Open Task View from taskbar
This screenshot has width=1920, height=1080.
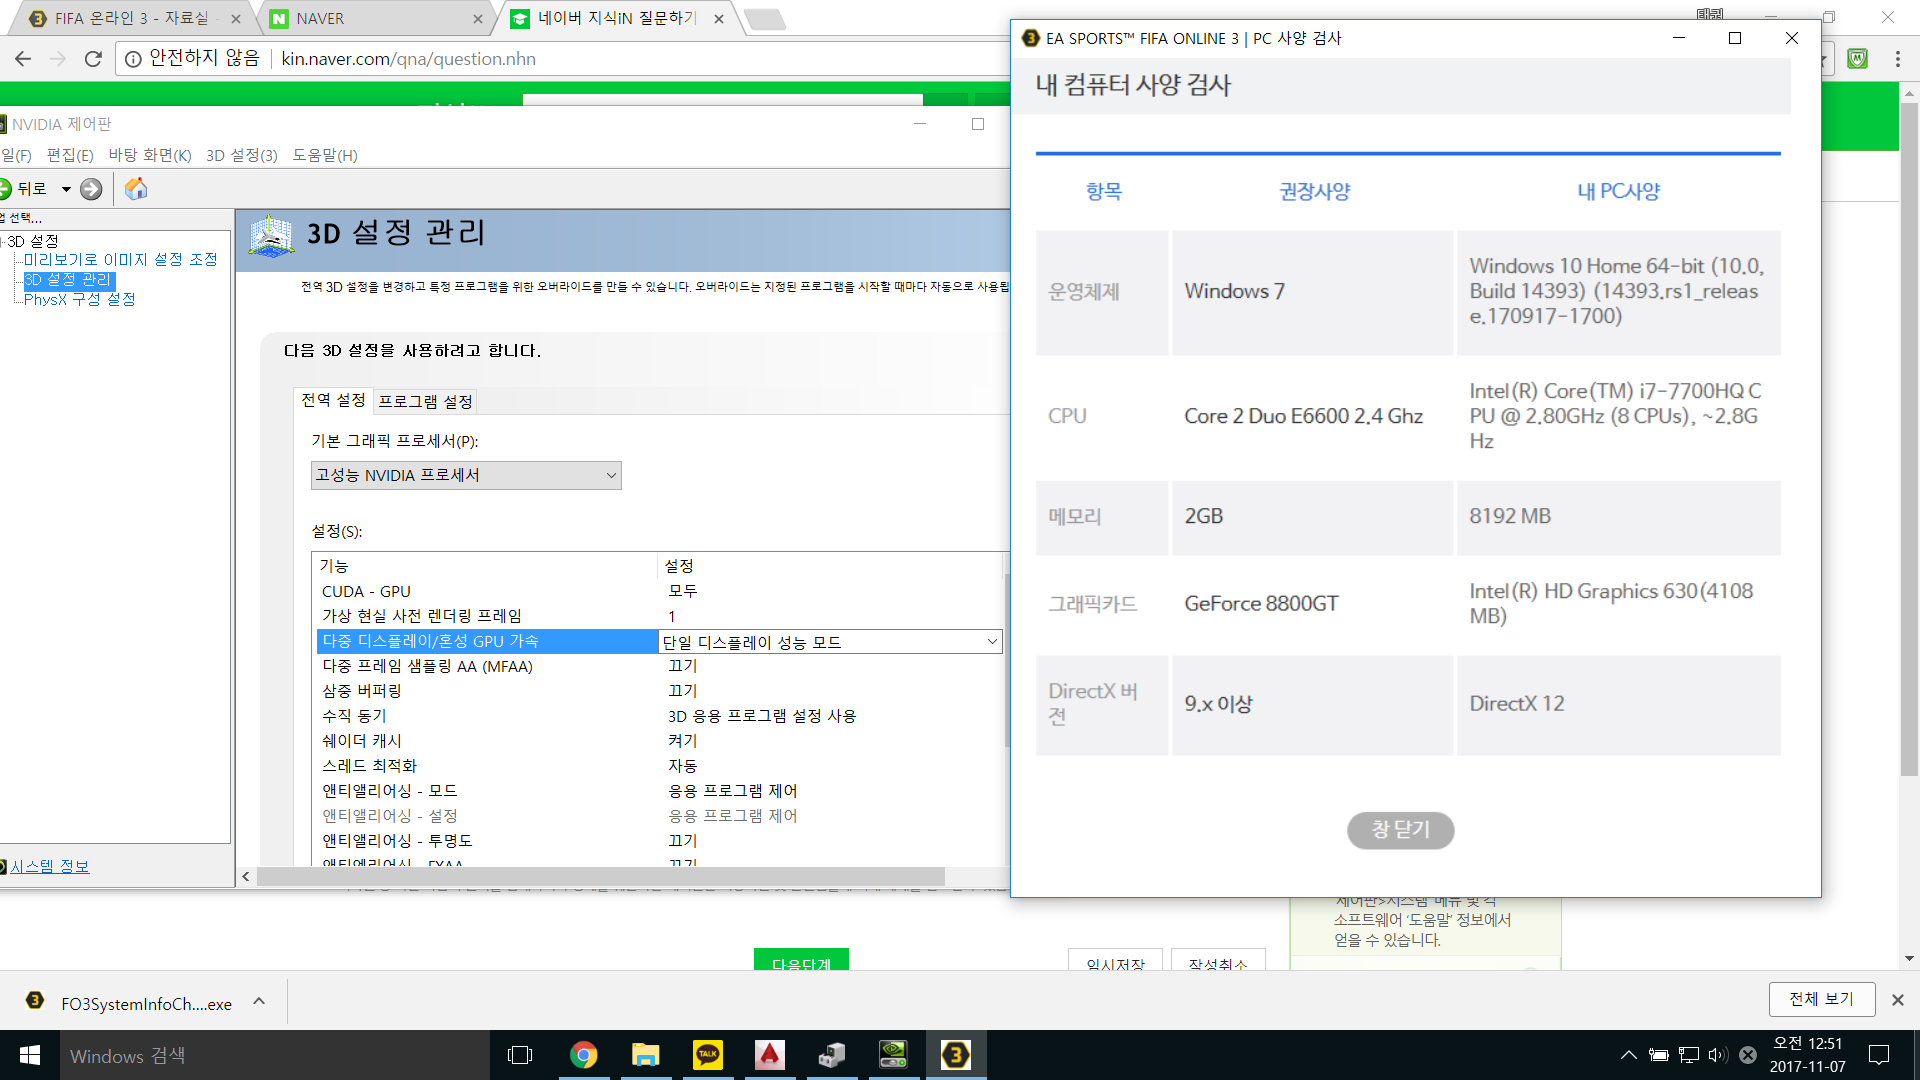(x=520, y=1055)
